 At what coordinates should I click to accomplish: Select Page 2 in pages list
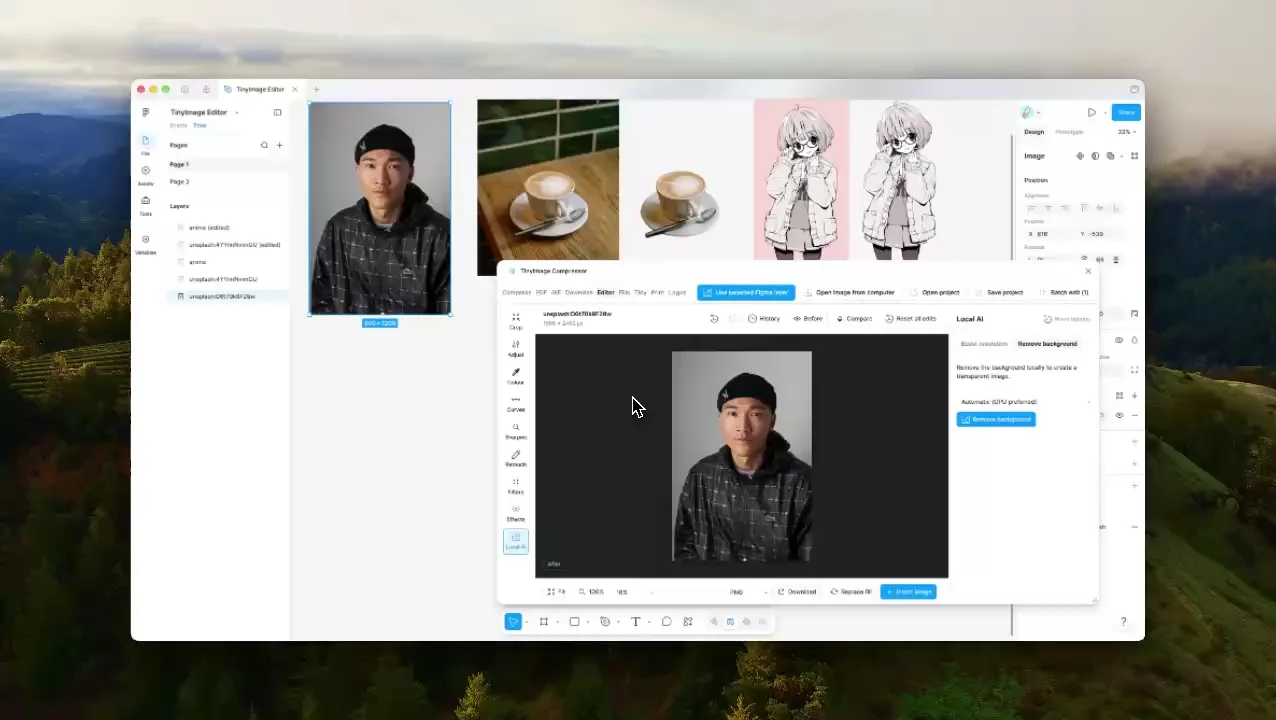pos(179,182)
